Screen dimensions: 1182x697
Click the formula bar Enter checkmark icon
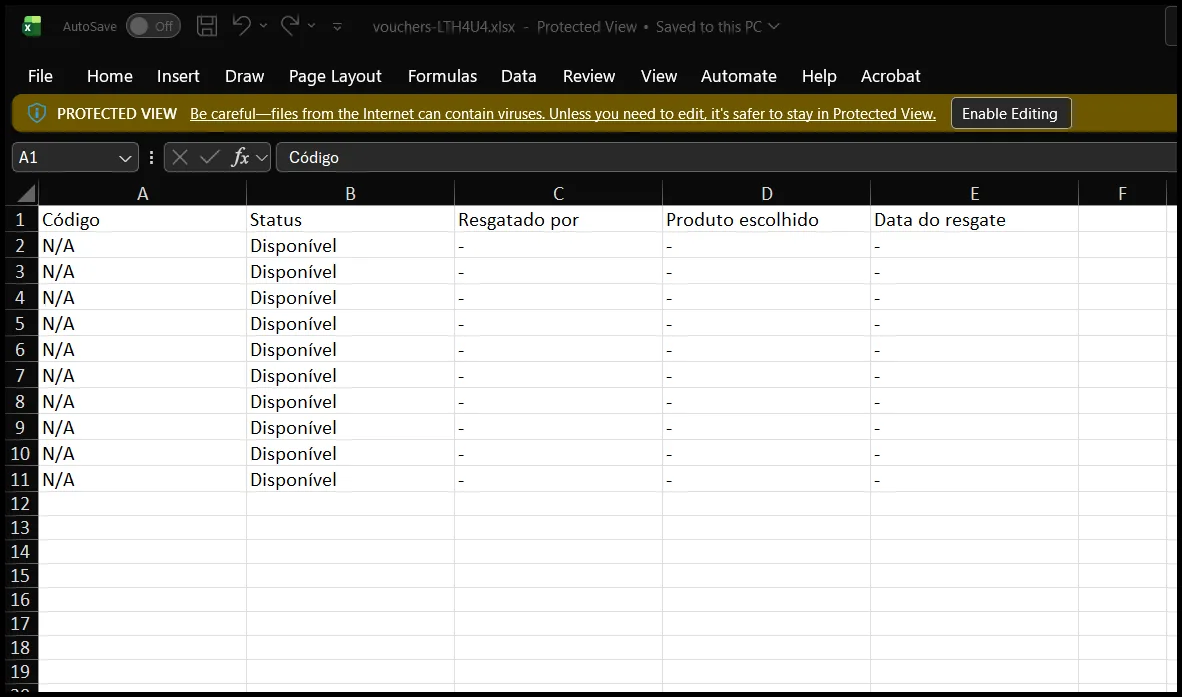pyautogui.click(x=210, y=157)
